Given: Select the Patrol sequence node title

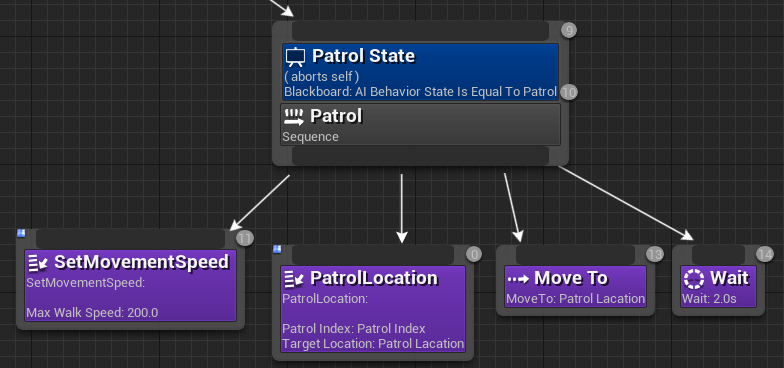Looking at the screenshot, I should tap(336, 116).
